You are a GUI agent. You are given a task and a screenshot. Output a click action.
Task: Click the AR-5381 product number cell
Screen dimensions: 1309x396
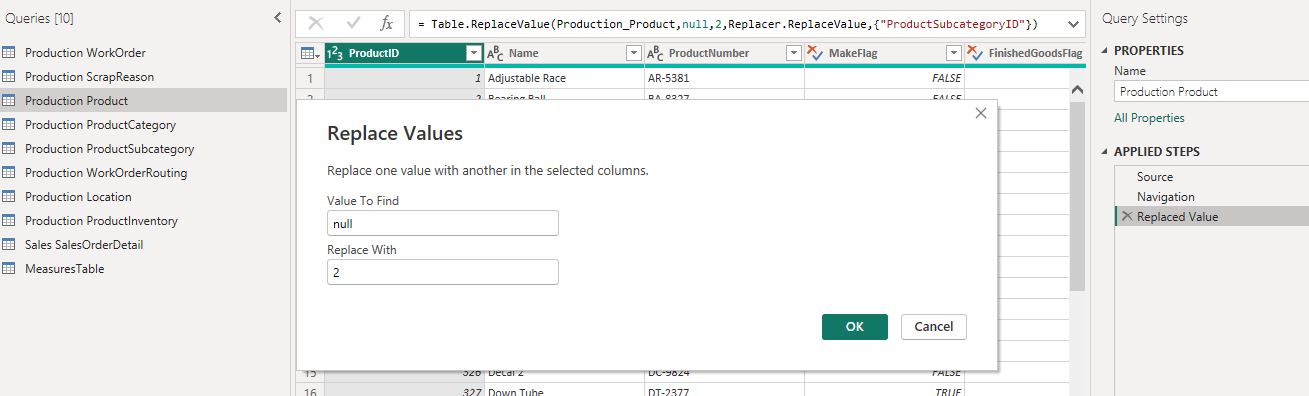tap(724, 77)
